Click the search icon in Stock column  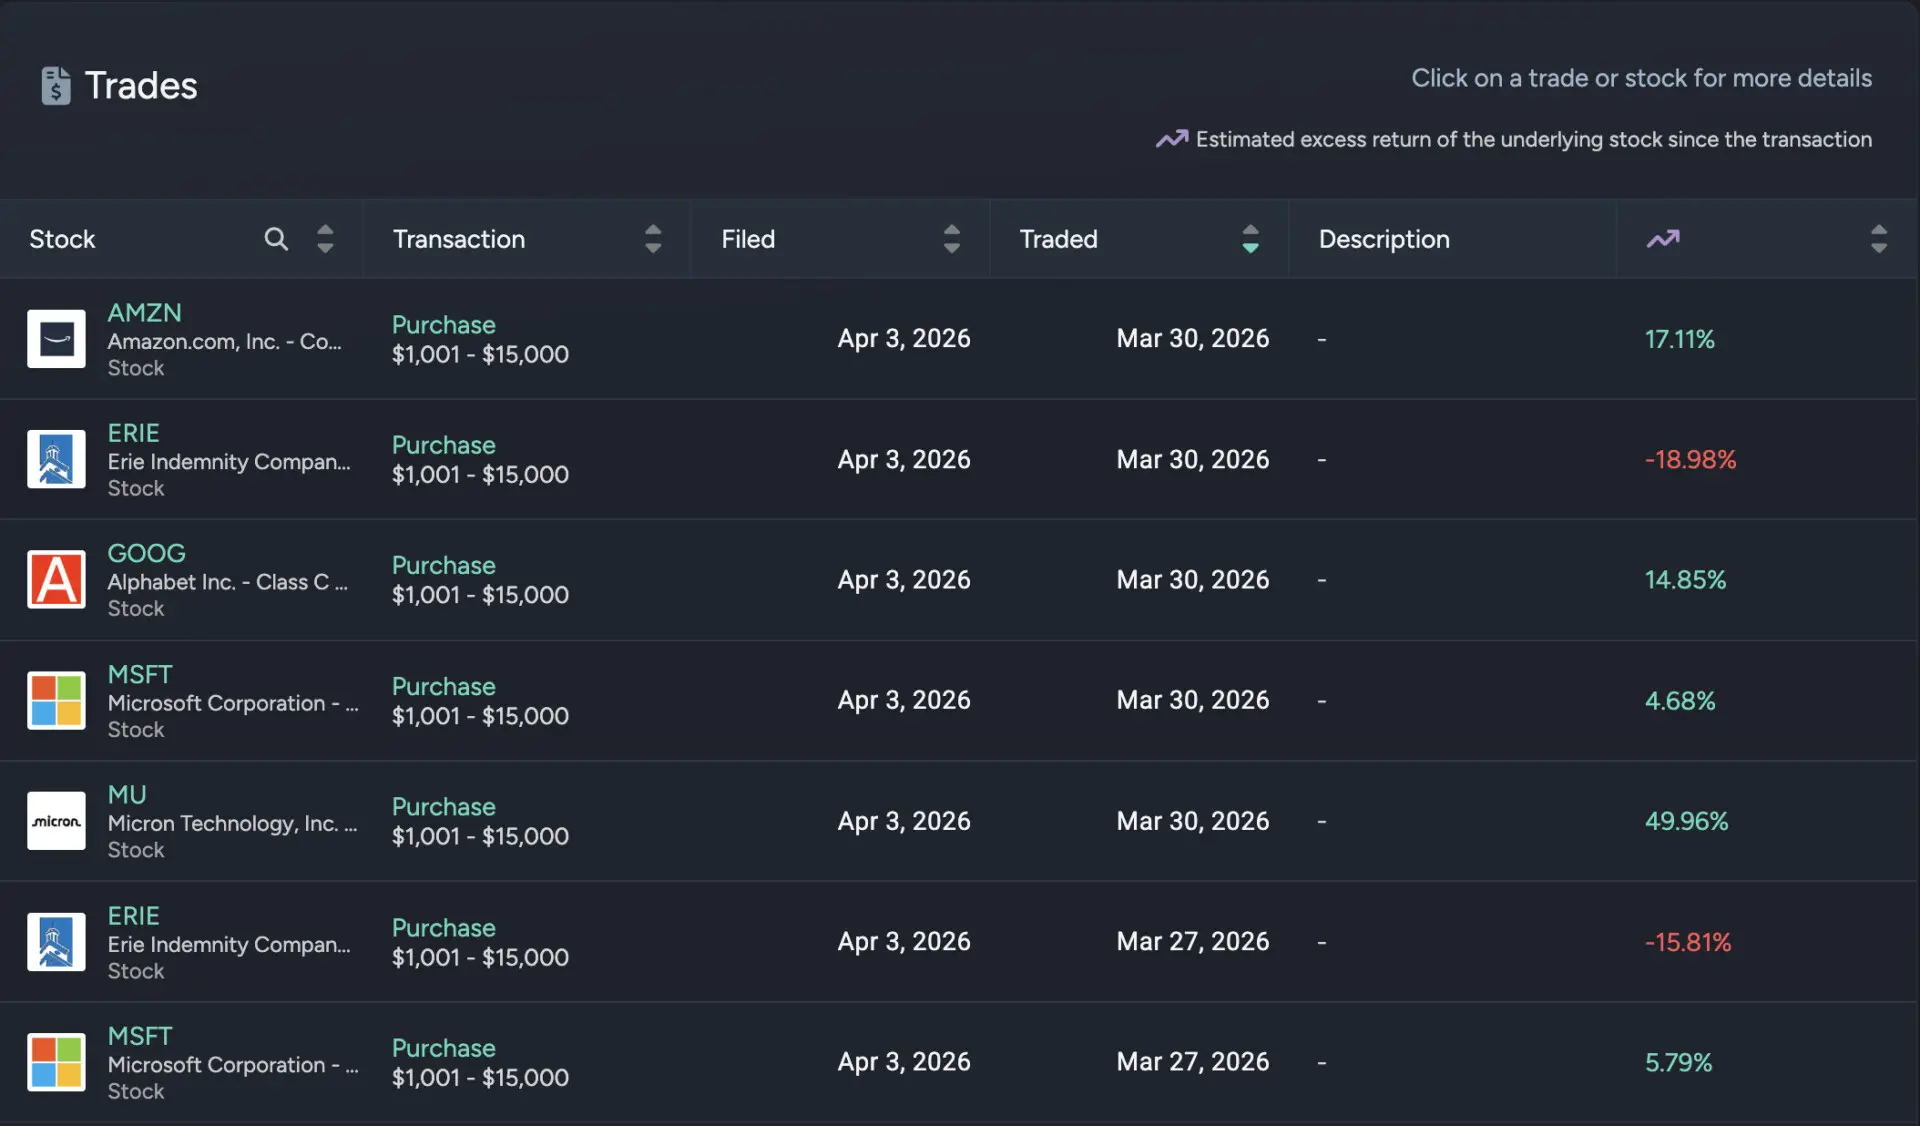(x=276, y=239)
